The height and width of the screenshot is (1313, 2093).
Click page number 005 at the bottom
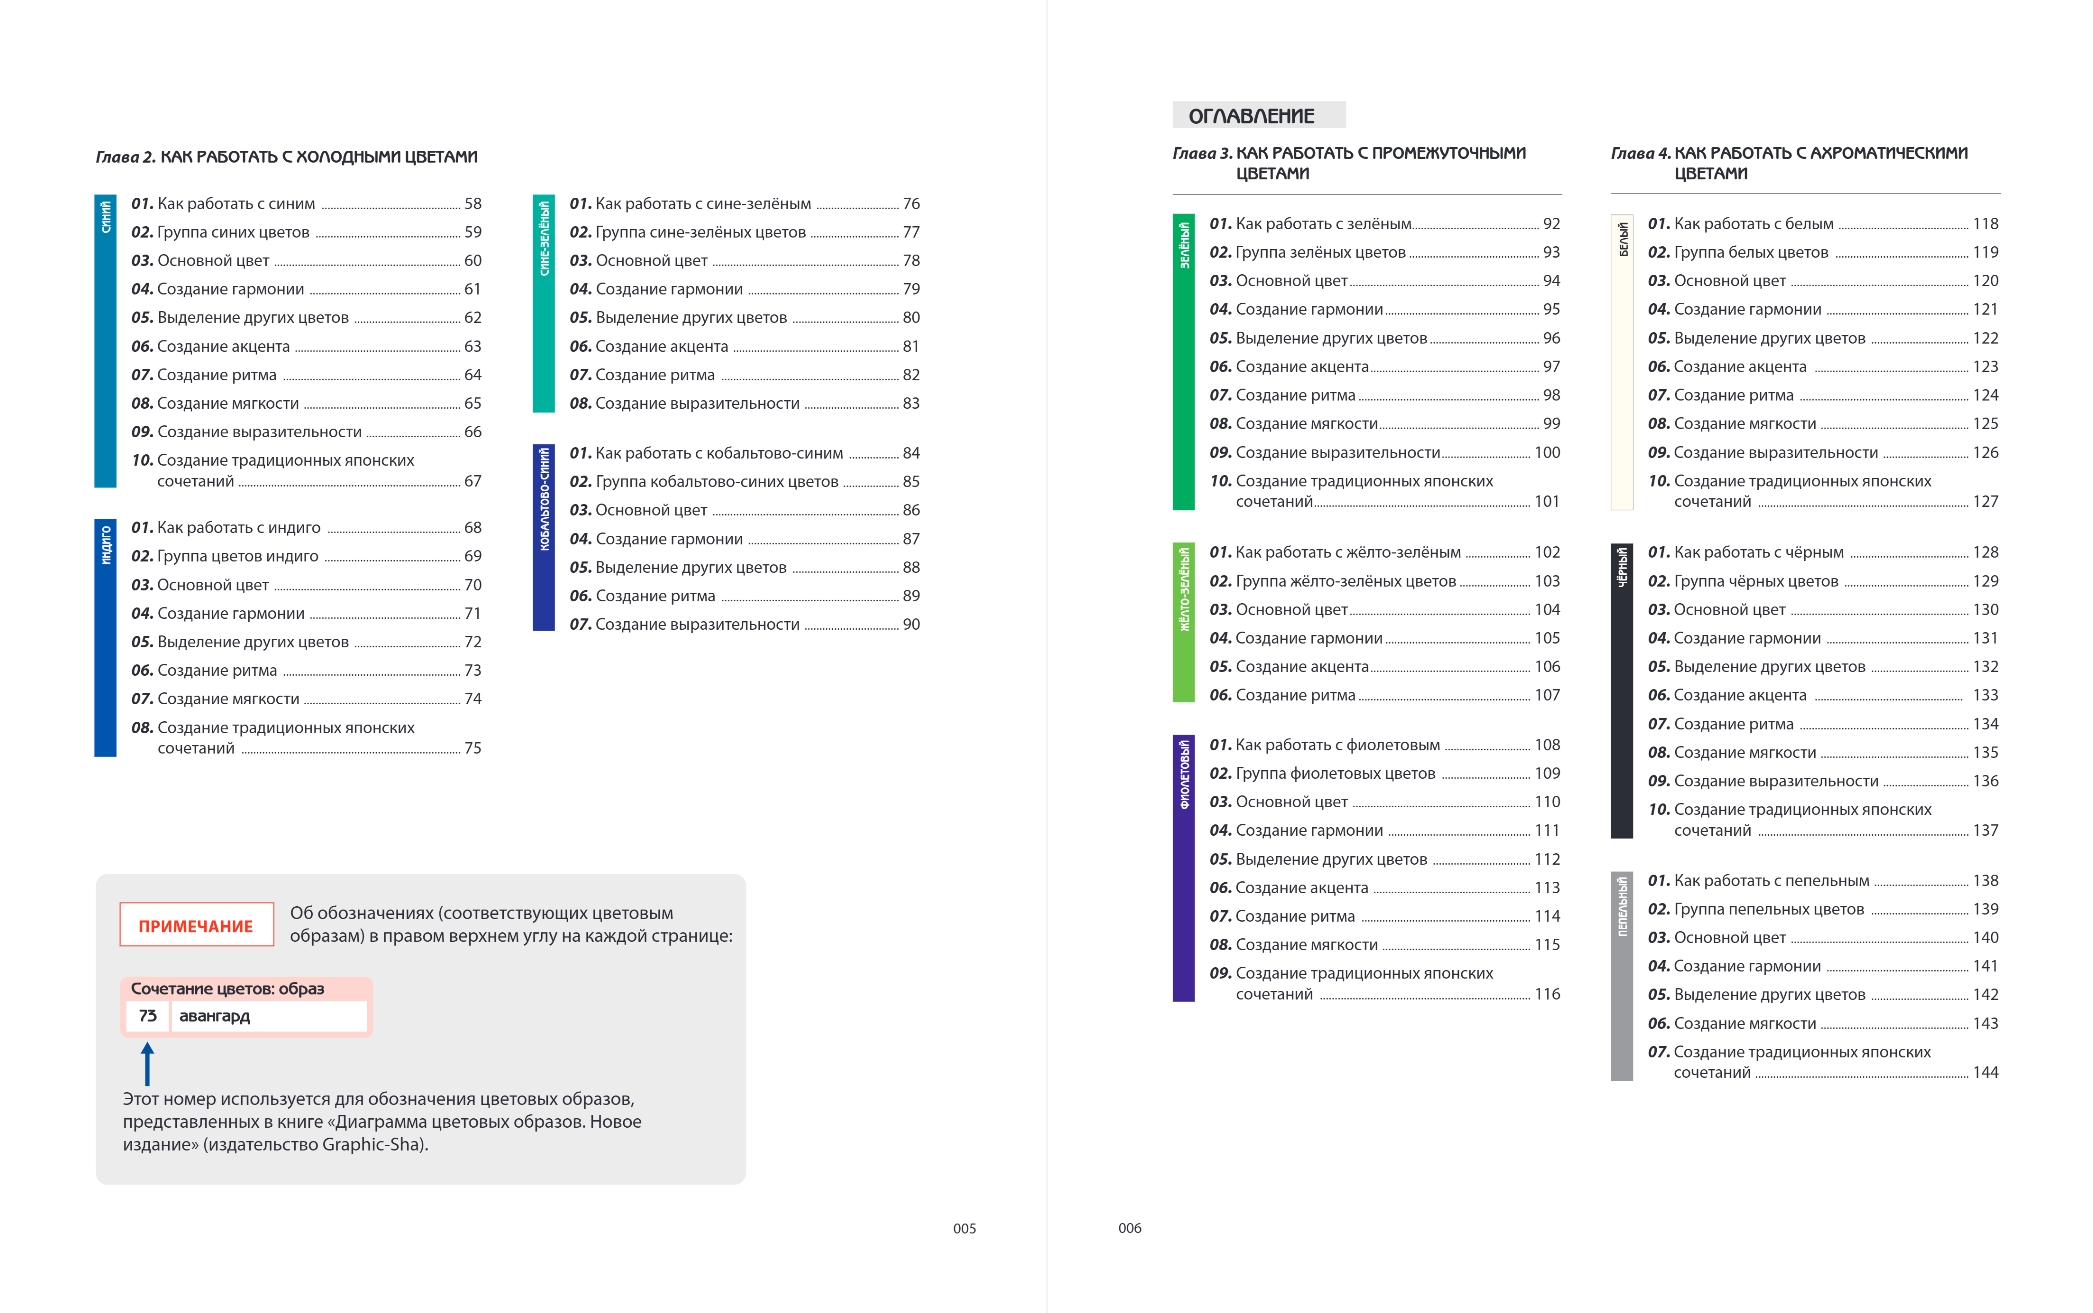(964, 1228)
